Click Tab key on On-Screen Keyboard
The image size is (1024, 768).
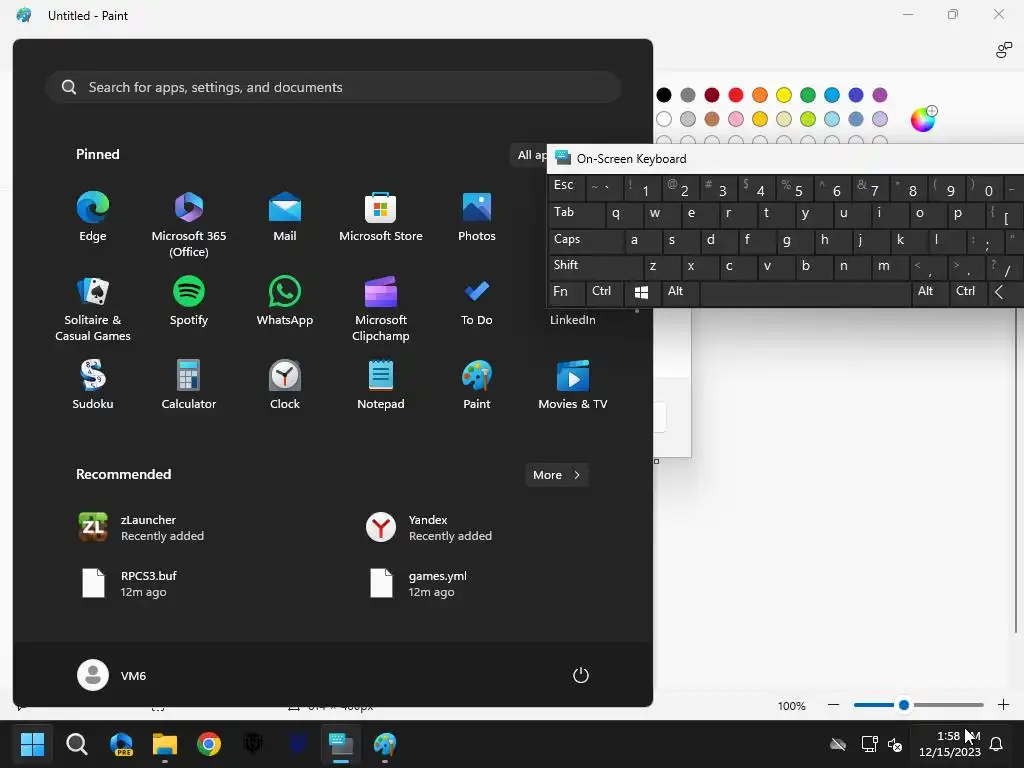577,214
